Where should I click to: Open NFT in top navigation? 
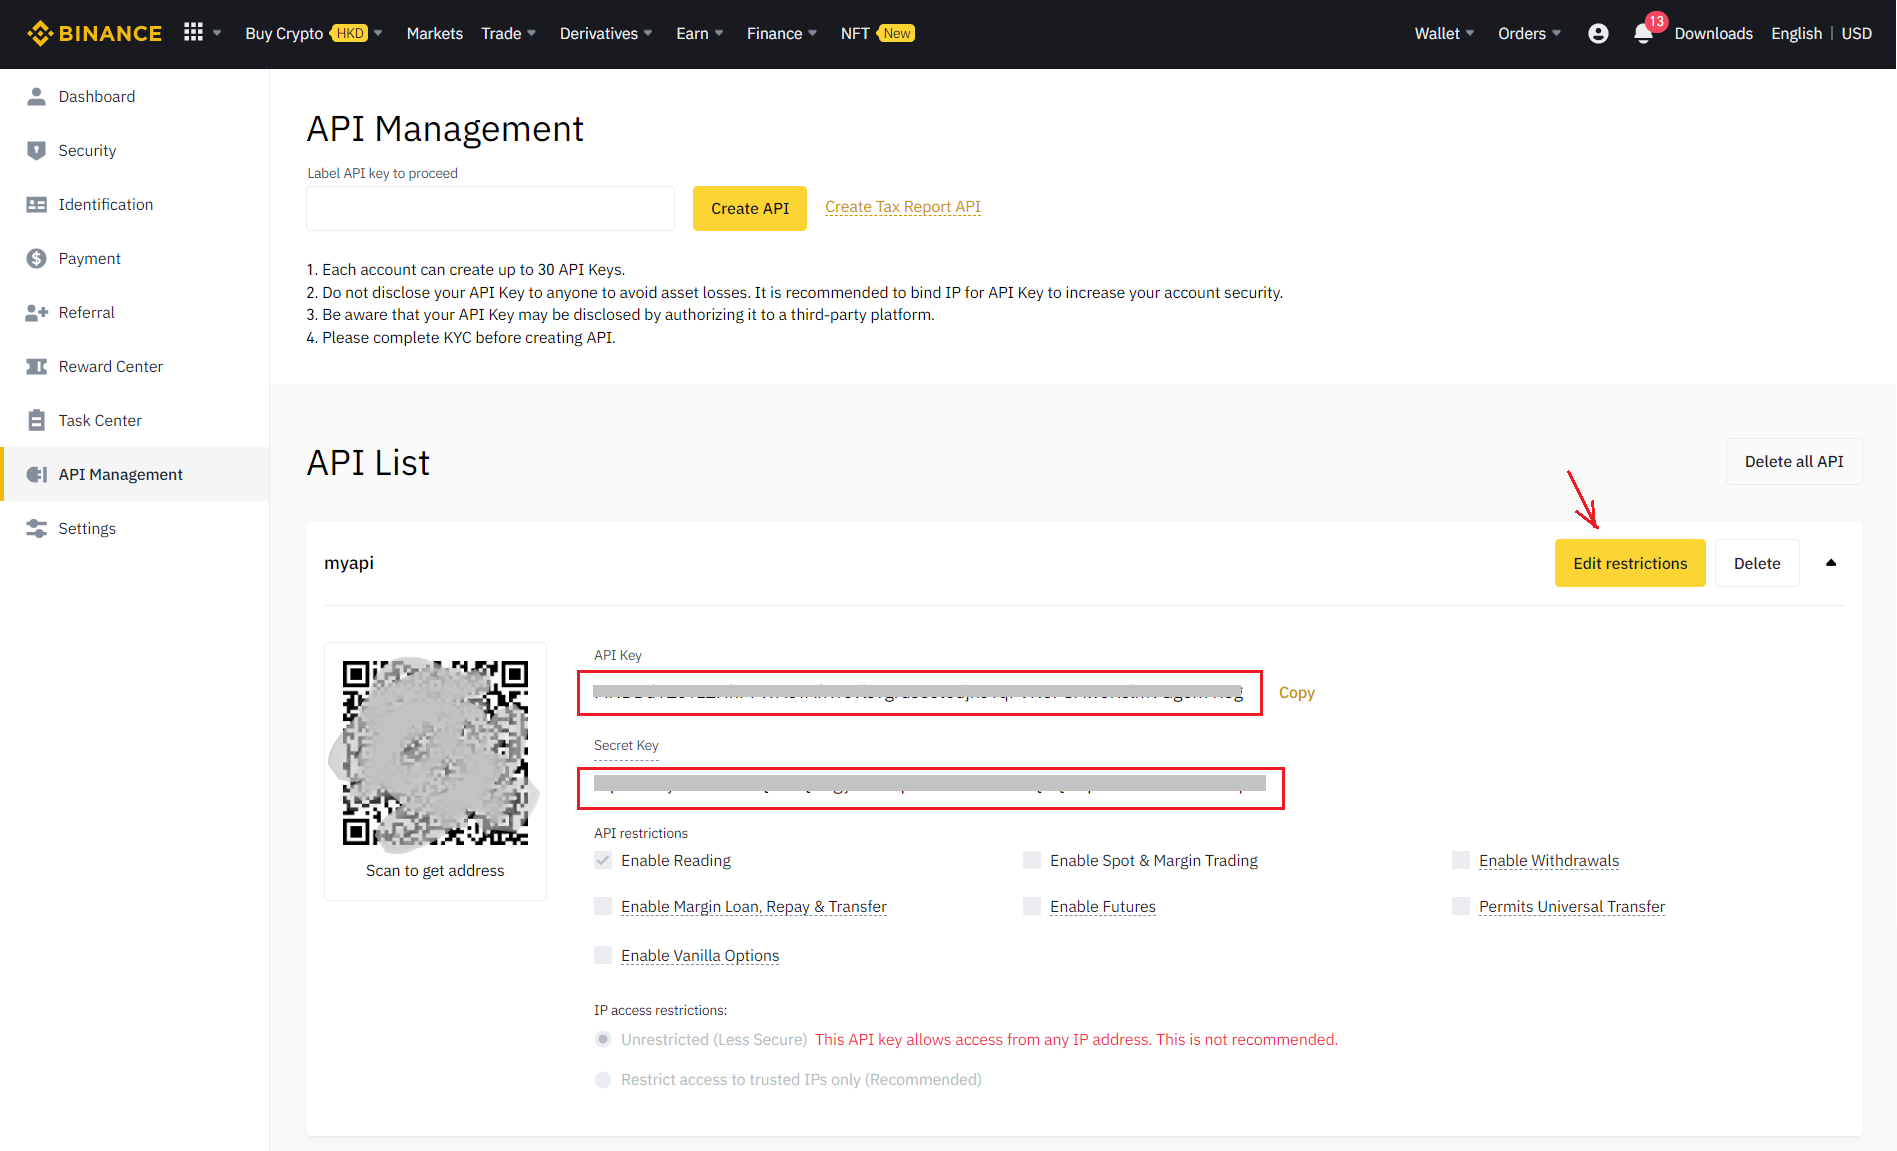855,33
